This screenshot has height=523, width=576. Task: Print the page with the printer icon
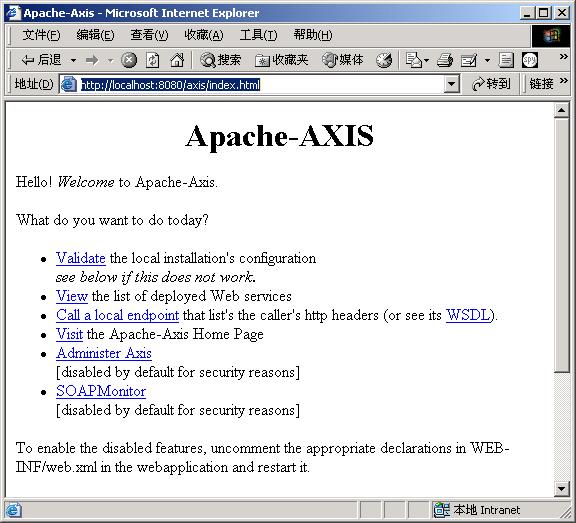coord(445,60)
